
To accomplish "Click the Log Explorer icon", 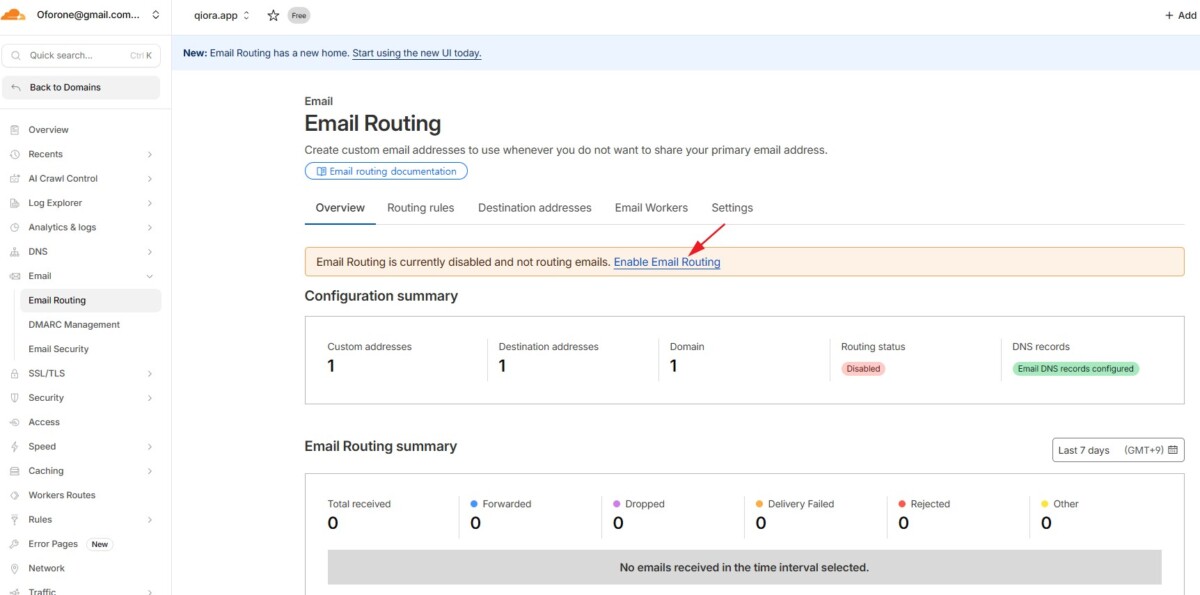I will click(x=15, y=203).
